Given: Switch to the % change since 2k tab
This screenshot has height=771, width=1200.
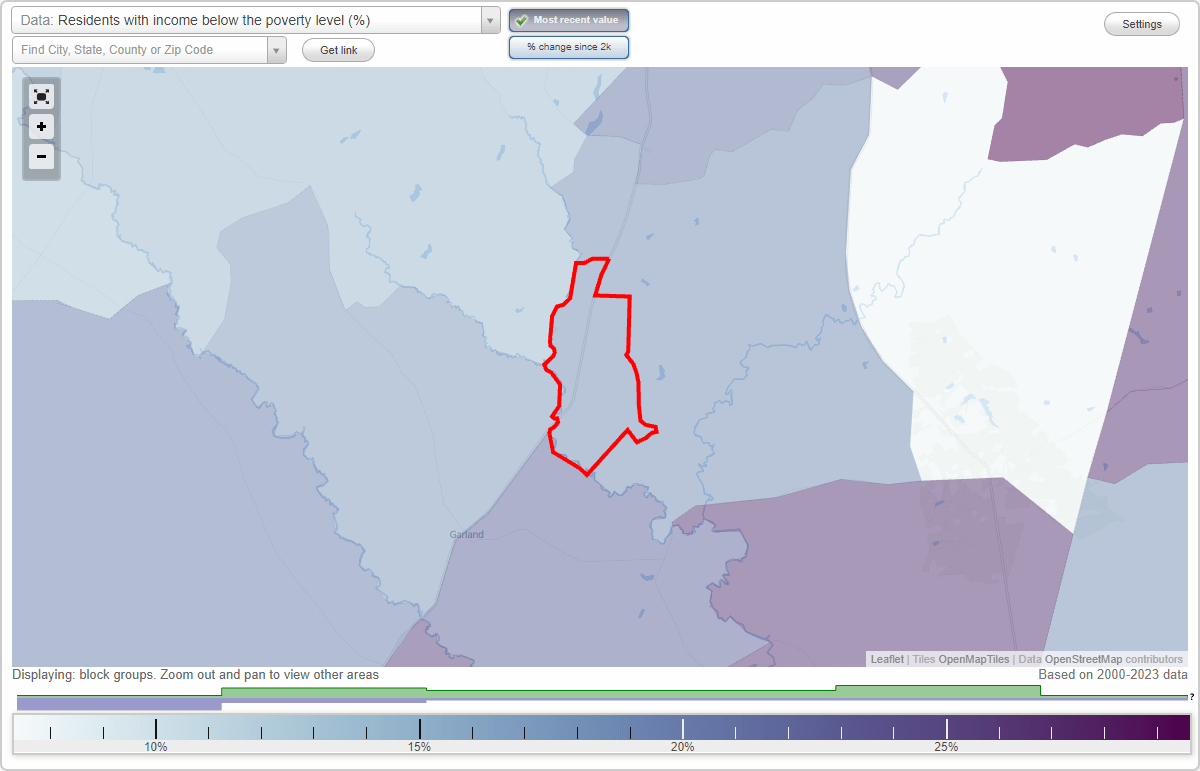Looking at the screenshot, I should 568,46.
